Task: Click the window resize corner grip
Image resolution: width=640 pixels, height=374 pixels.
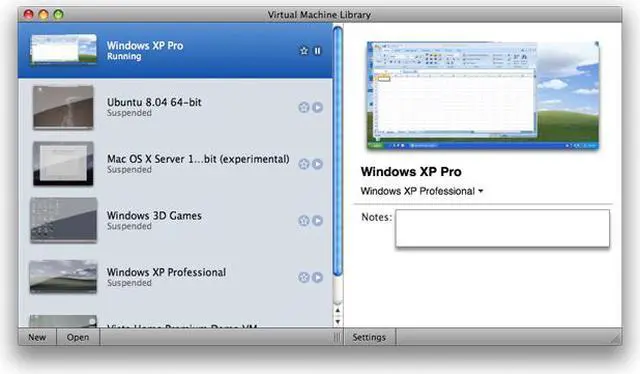Action: 616,338
